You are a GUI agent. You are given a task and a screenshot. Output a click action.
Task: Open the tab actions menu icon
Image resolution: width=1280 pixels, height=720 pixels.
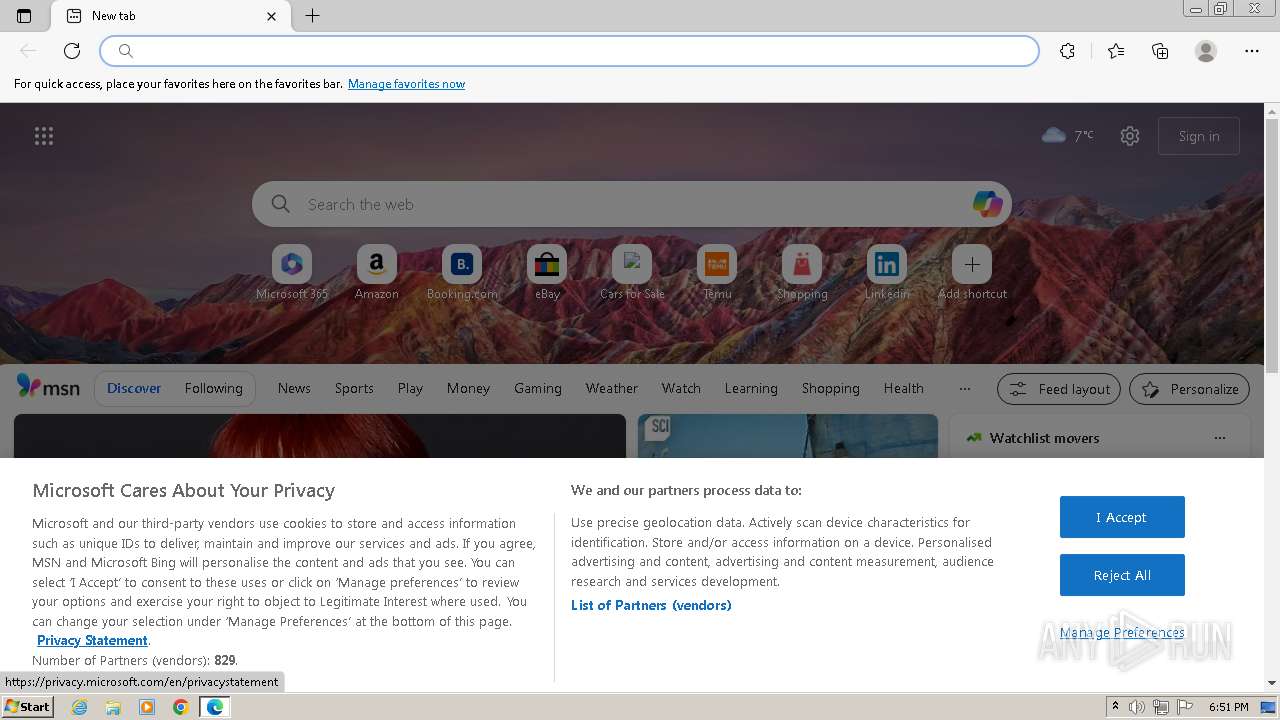(24, 16)
